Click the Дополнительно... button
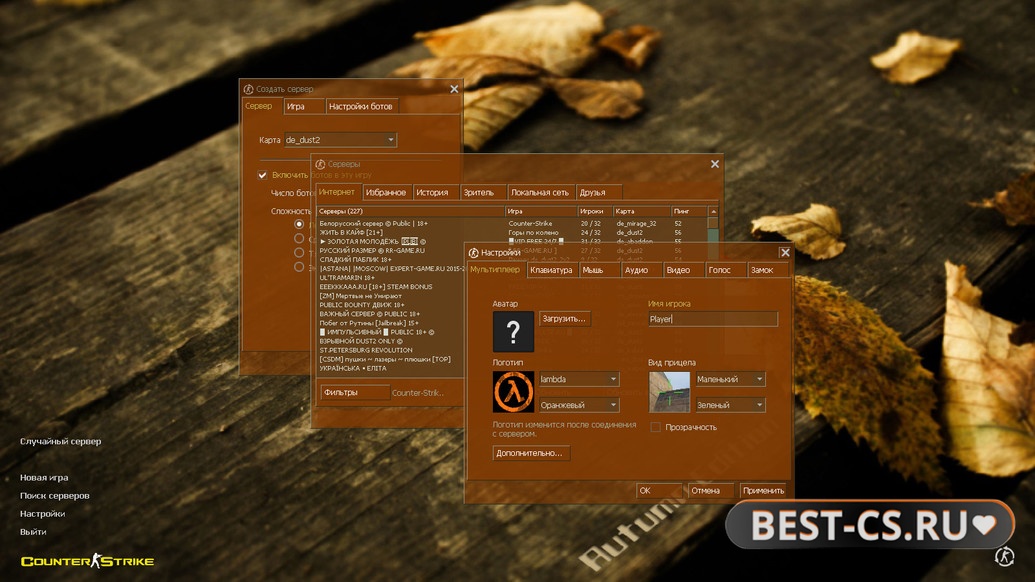 click(529, 453)
